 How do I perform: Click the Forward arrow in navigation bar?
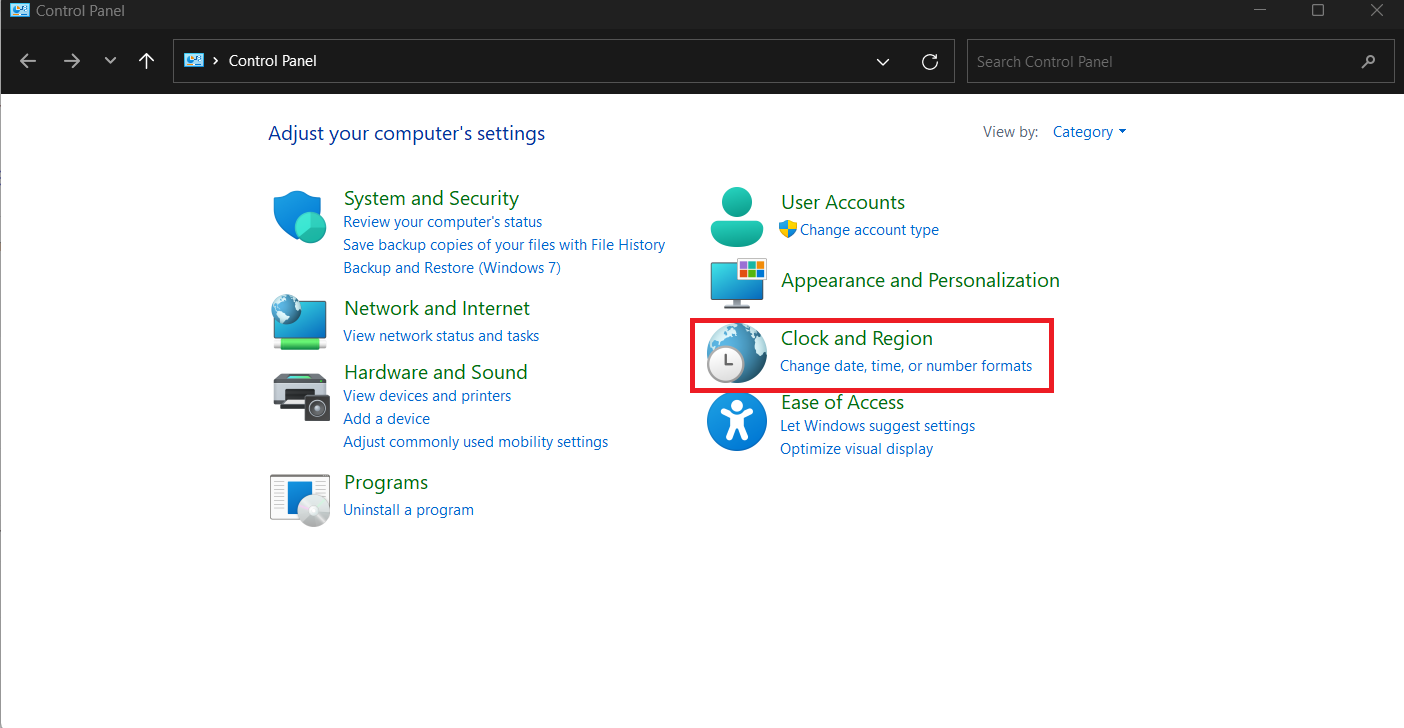pyautogui.click(x=71, y=61)
